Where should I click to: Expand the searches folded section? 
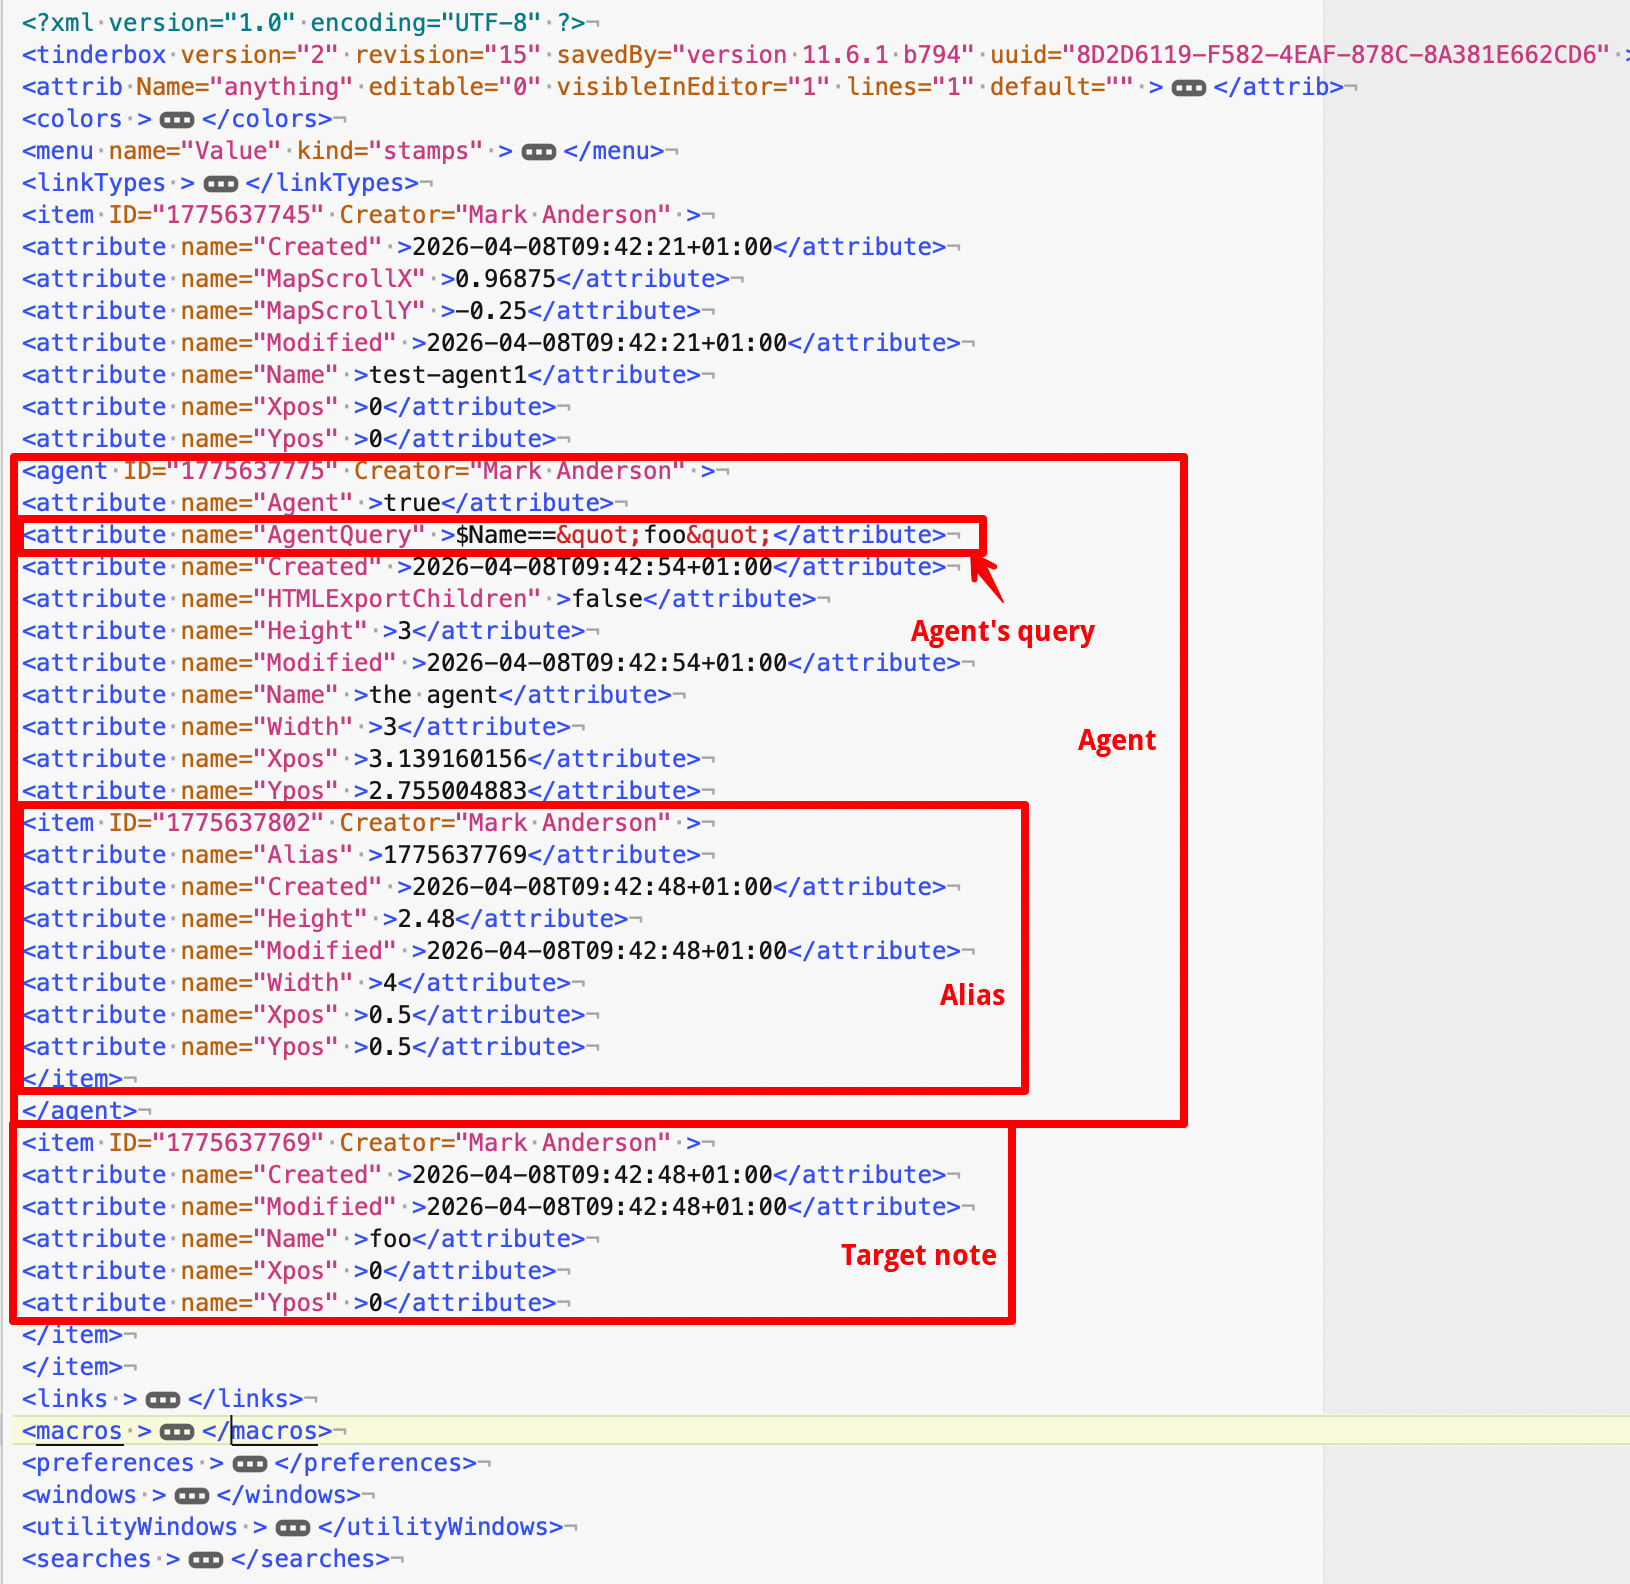[x=205, y=1560]
